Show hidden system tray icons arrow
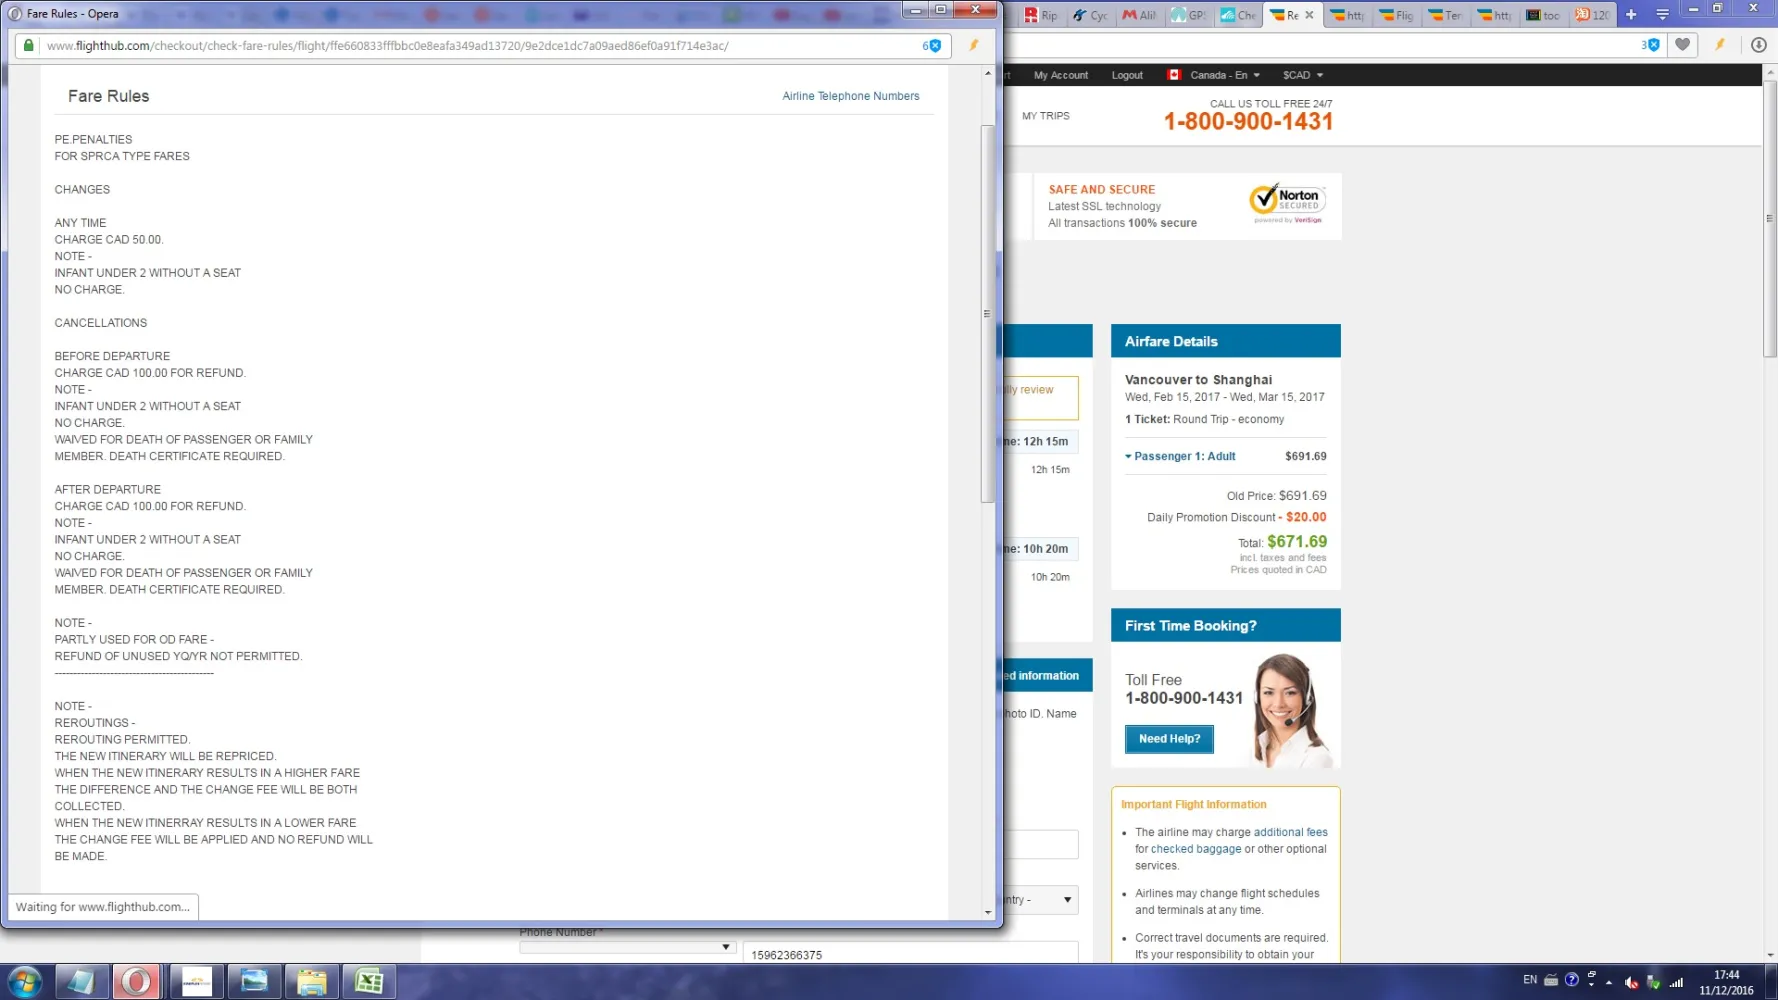 pos(1609,982)
